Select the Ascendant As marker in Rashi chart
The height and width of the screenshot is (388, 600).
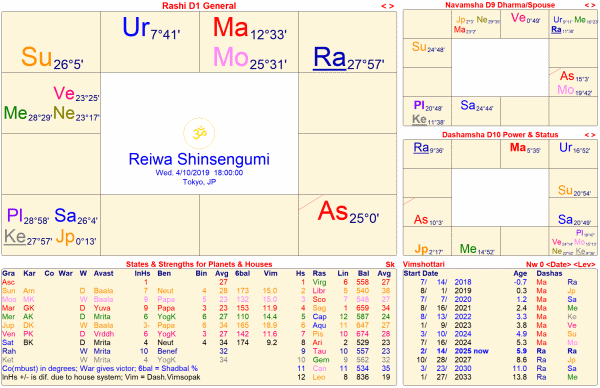pyautogui.click(x=333, y=211)
